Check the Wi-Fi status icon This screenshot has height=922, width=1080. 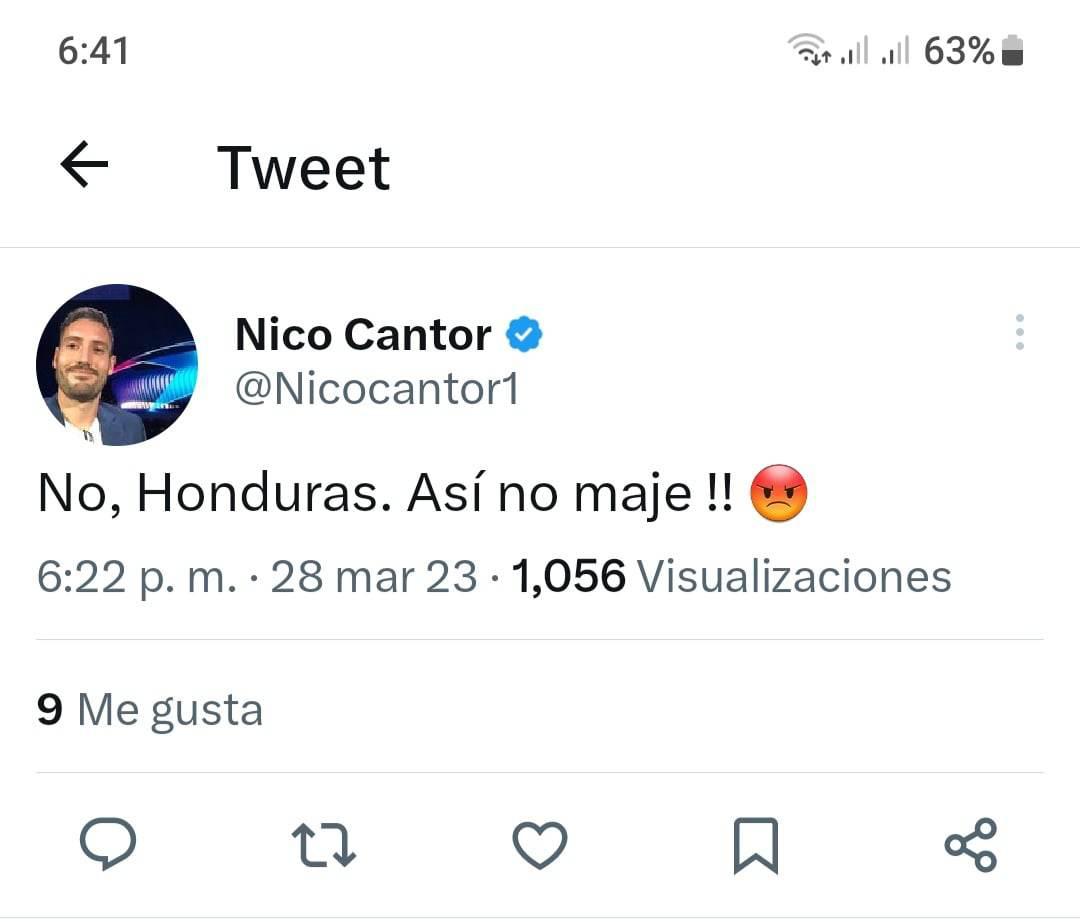[x=804, y=48]
